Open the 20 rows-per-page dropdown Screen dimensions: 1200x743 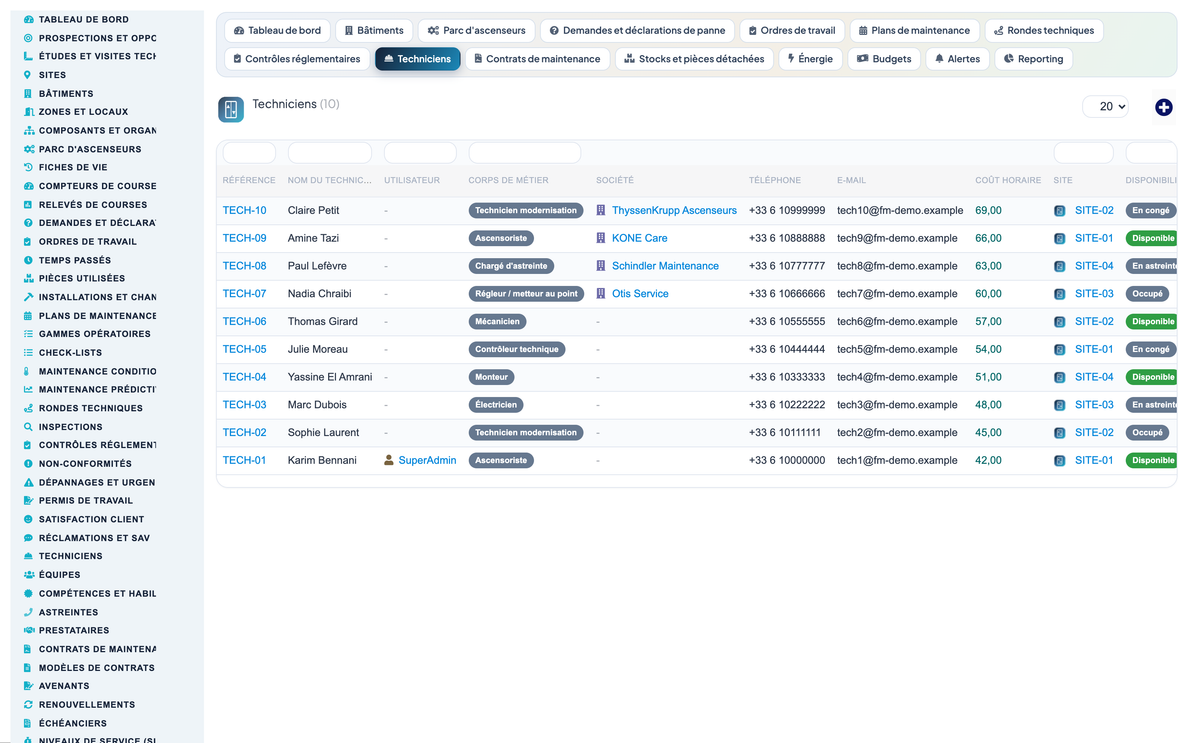click(x=1105, y=106)
